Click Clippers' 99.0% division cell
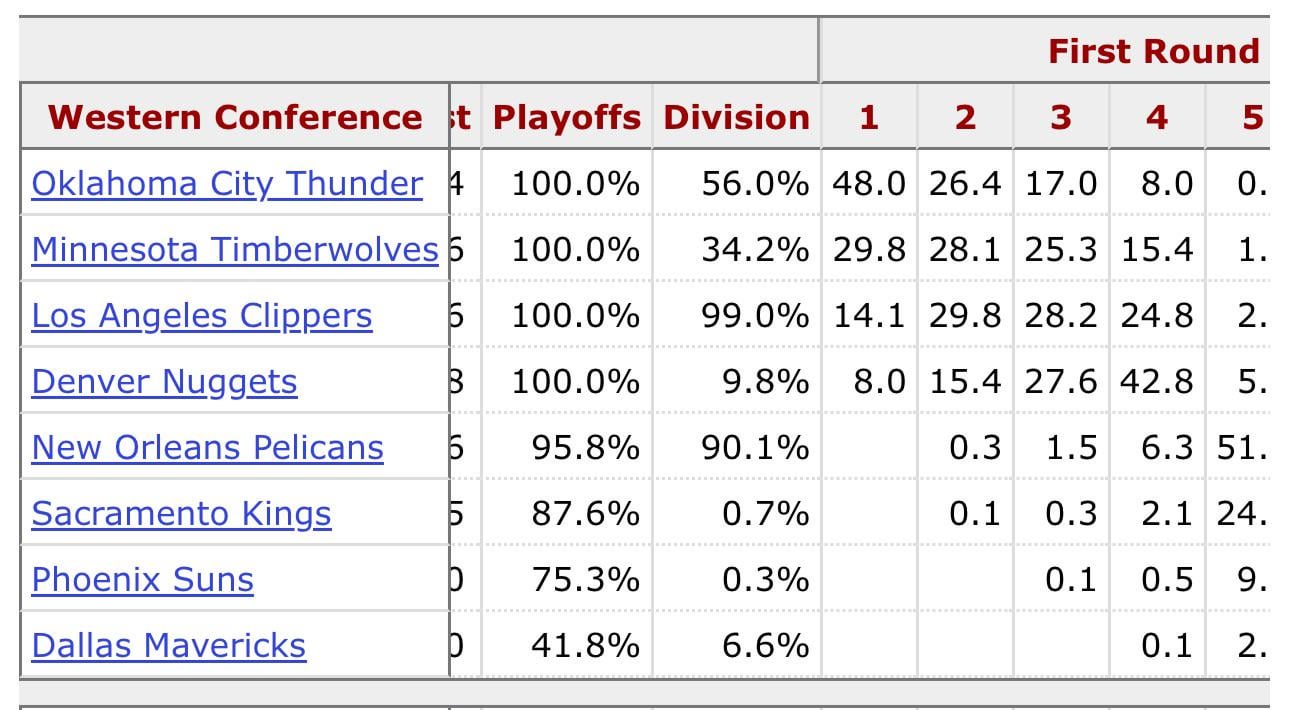The width and height of the screenshot is (1290, 710). (x=754, y=316)
